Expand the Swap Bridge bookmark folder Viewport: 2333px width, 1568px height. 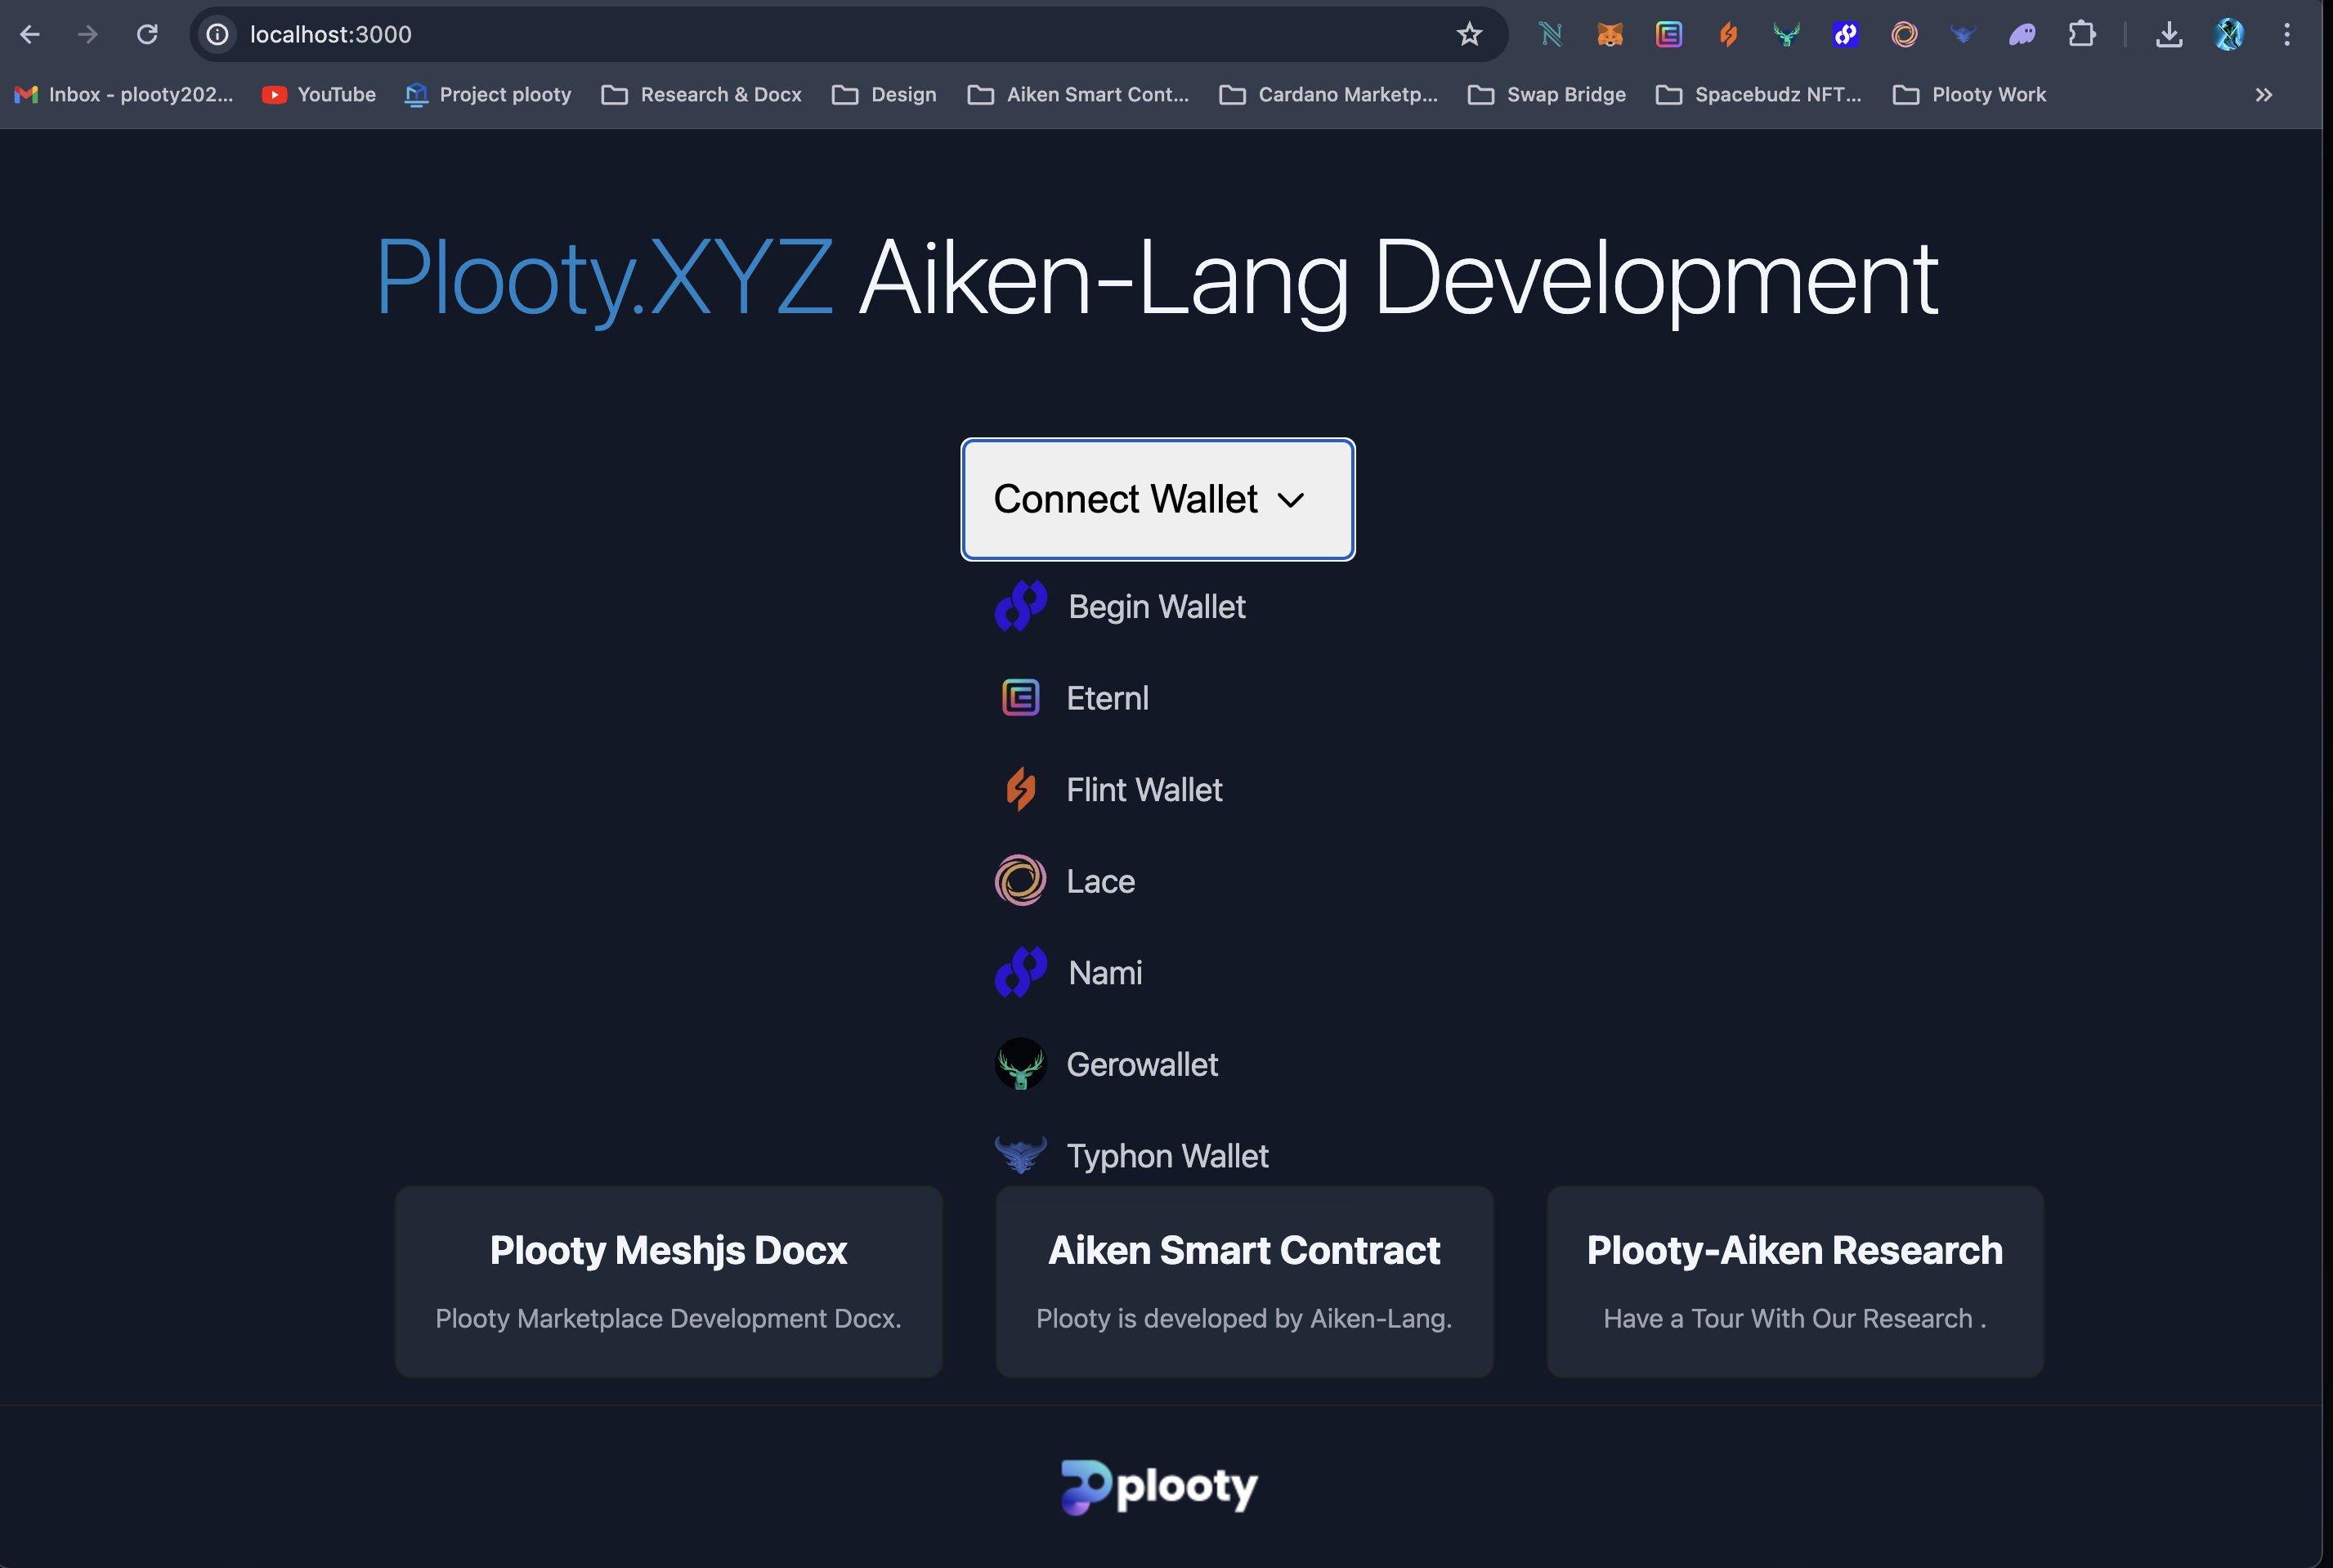[1547, 95]
